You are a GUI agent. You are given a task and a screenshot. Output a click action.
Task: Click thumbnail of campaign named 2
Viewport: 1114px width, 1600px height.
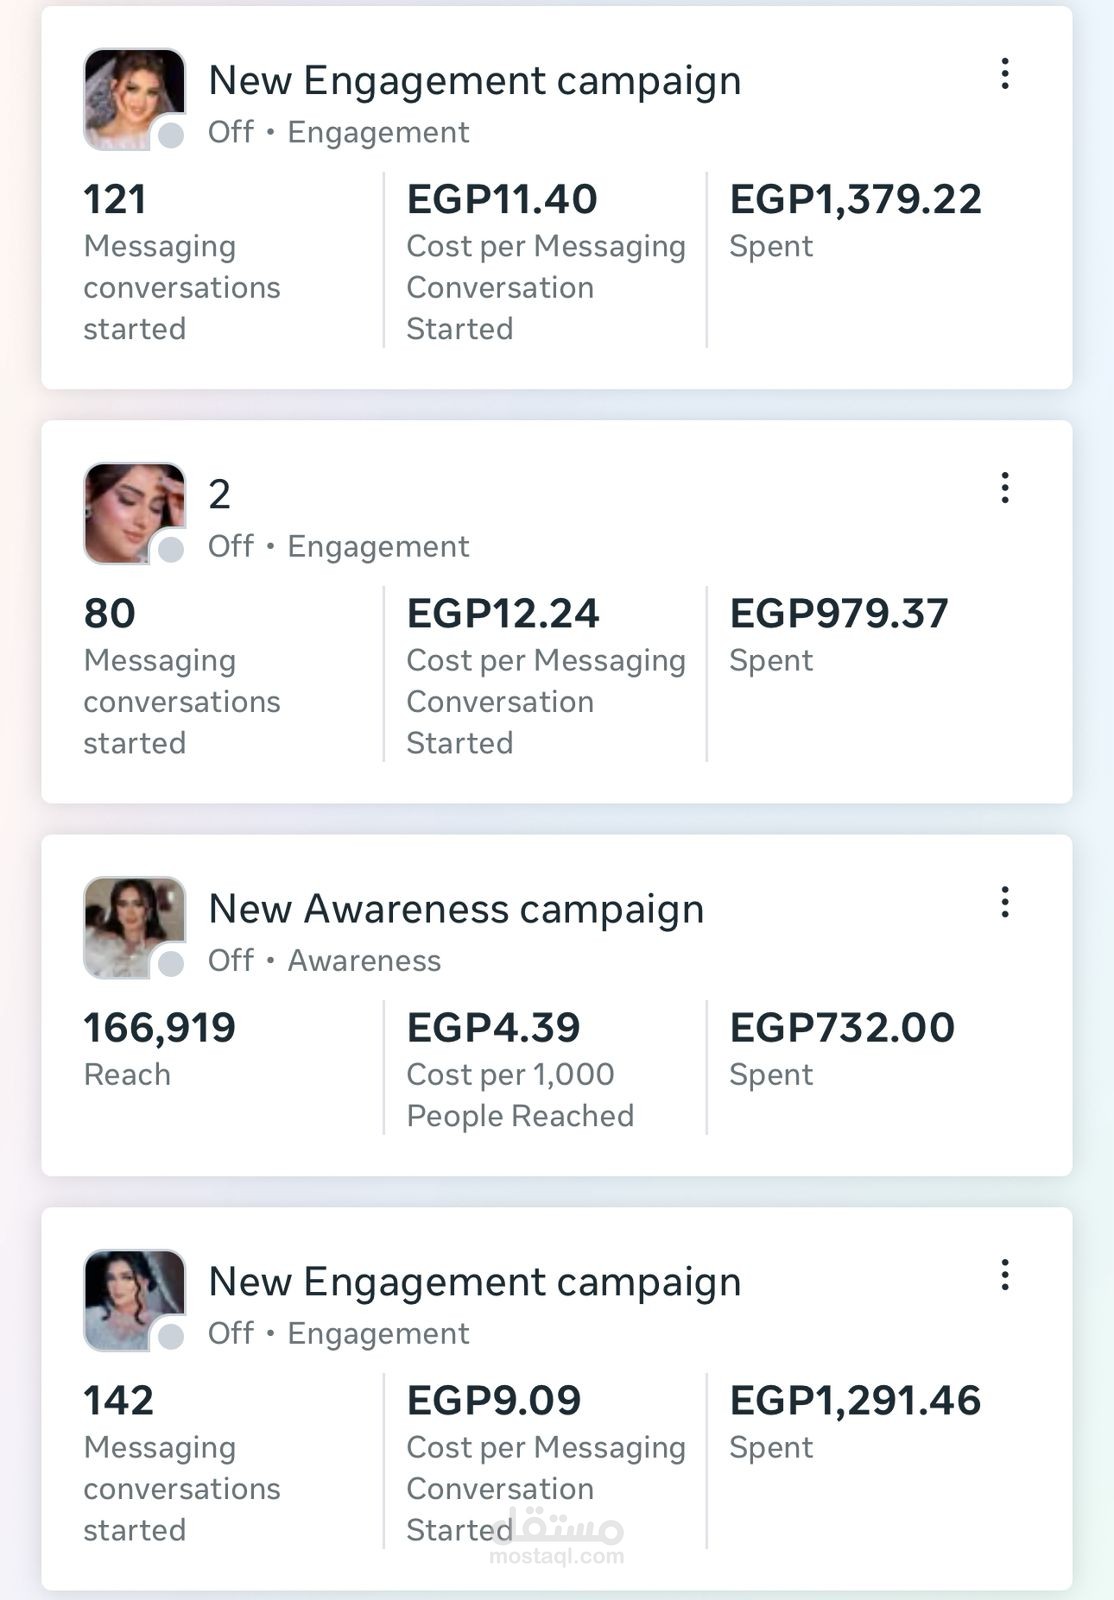[x=131, y=510]
